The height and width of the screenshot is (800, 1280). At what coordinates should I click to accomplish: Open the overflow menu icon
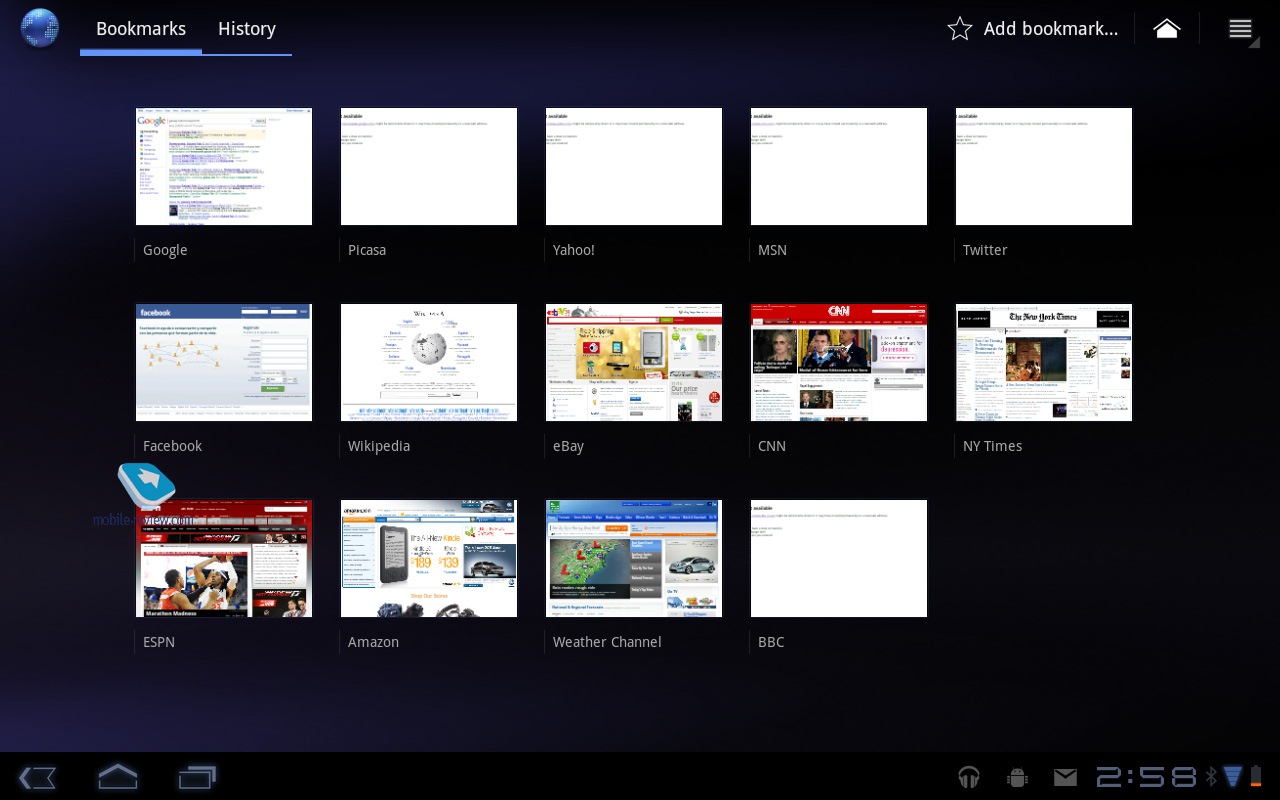tap(1240, 29)
